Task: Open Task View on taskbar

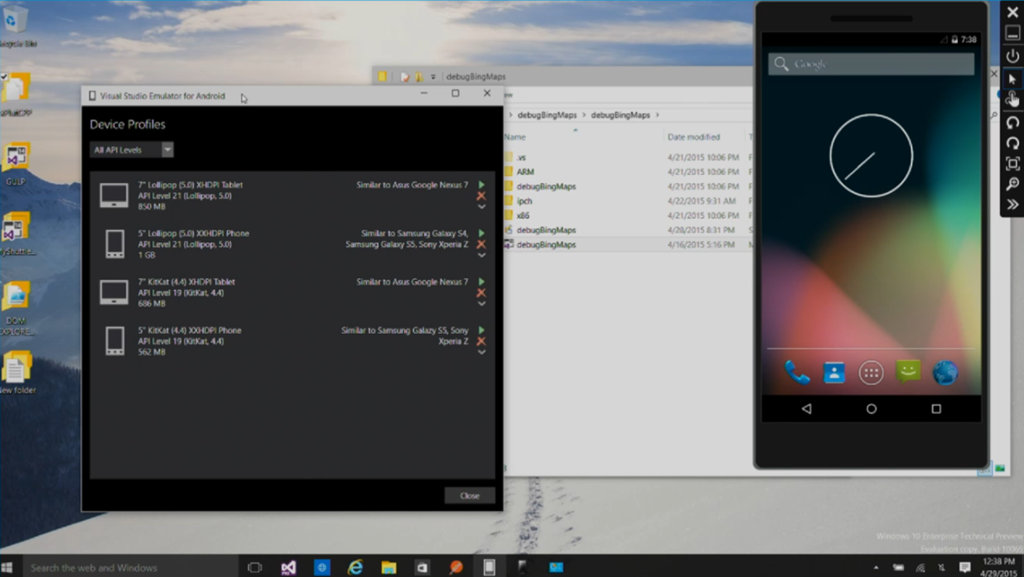Action: point(255,567)
